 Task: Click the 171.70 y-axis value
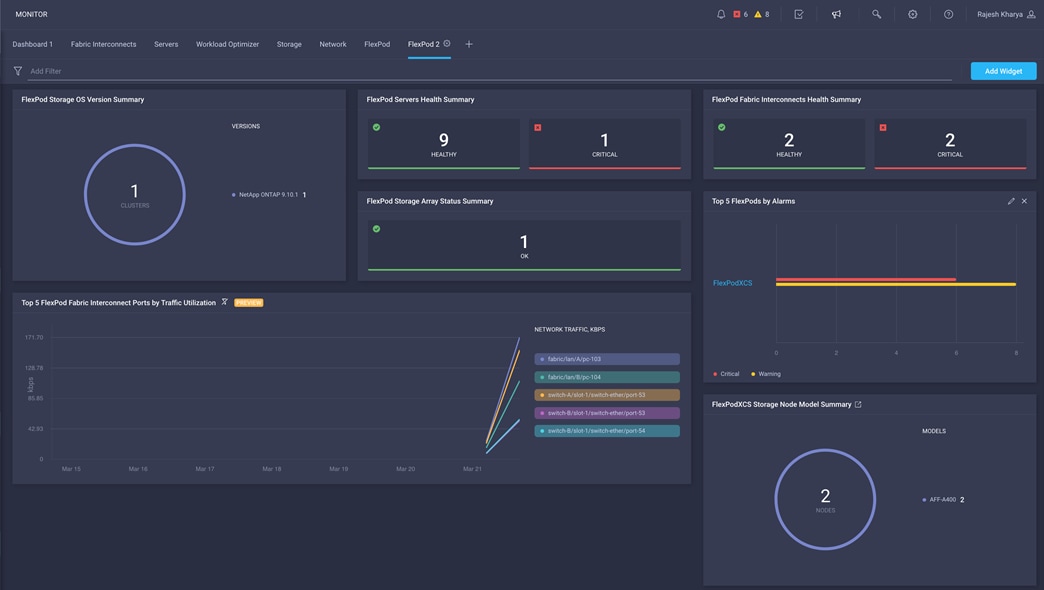34,338
